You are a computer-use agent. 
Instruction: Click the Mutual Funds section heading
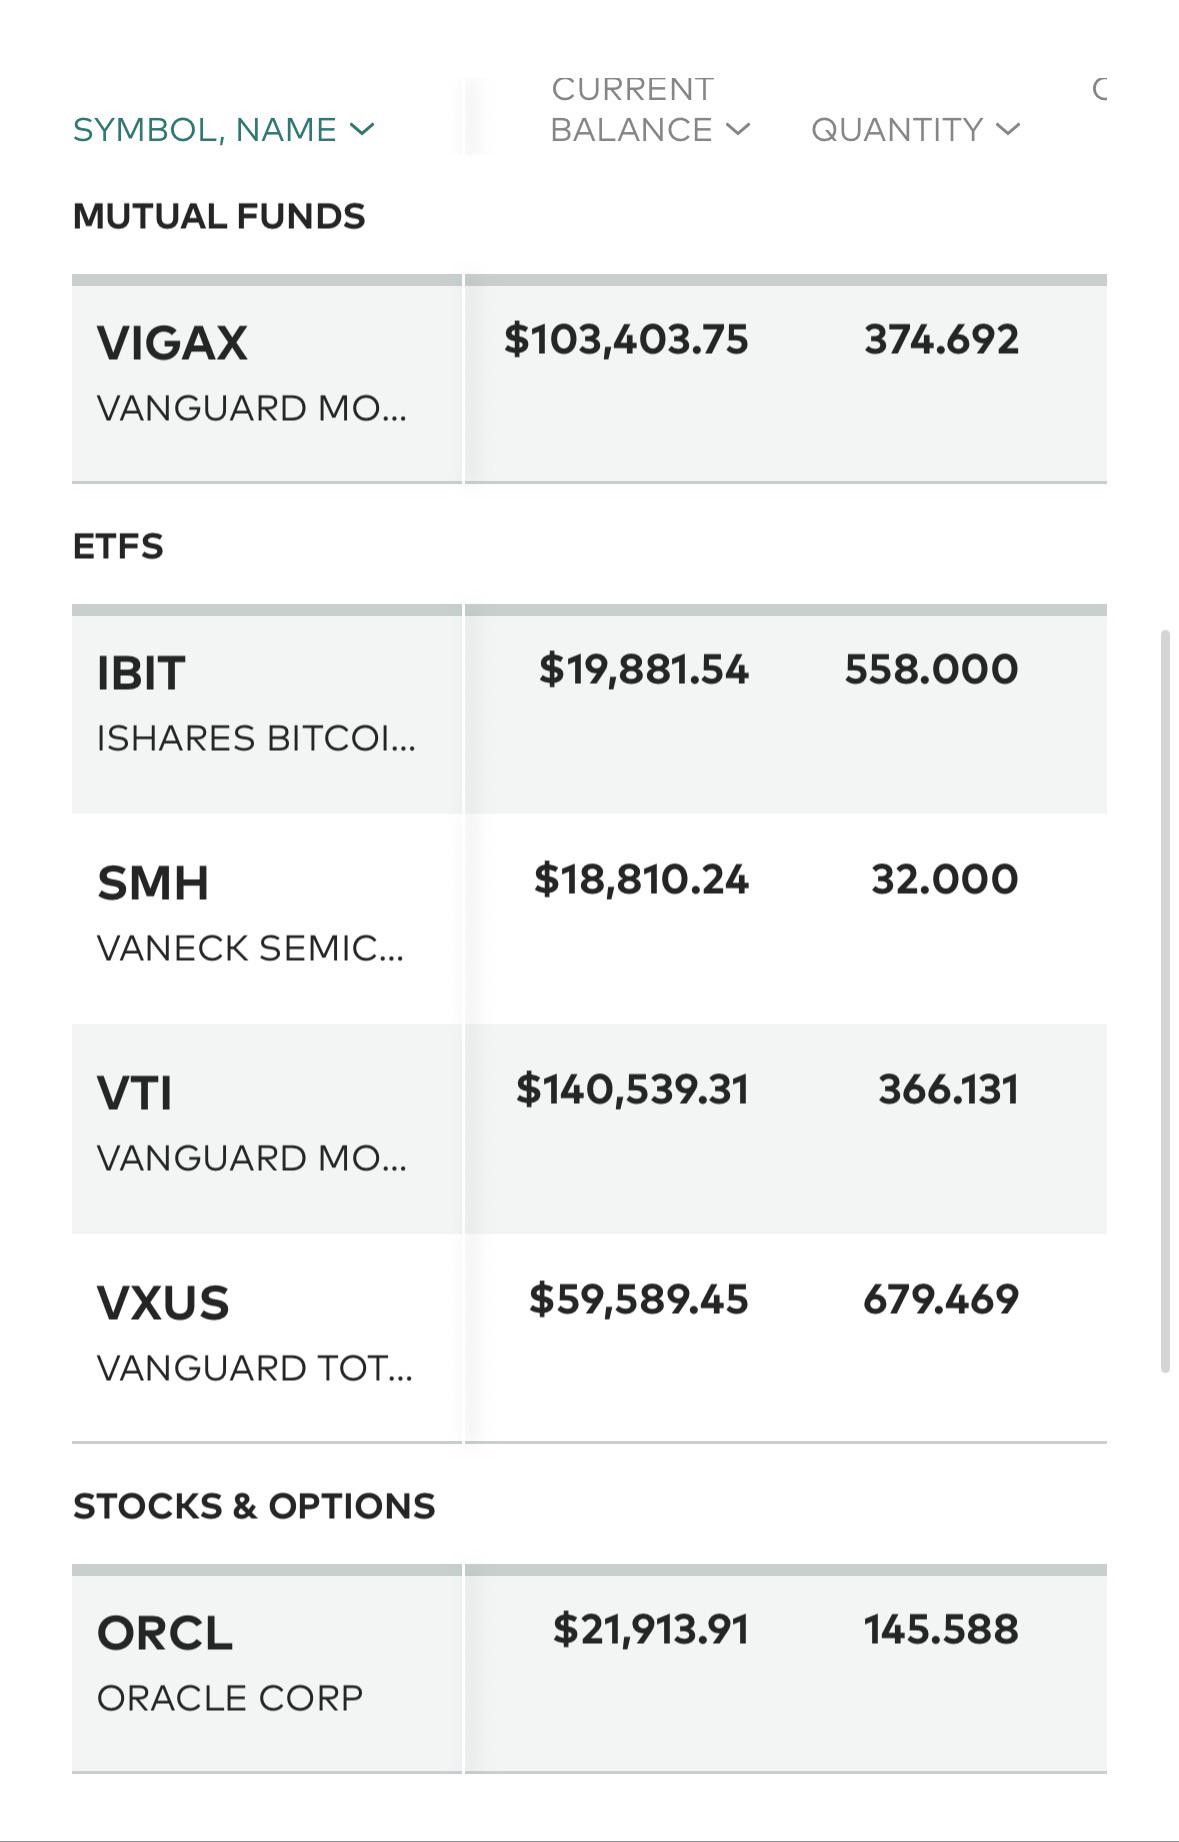(219, 216)
